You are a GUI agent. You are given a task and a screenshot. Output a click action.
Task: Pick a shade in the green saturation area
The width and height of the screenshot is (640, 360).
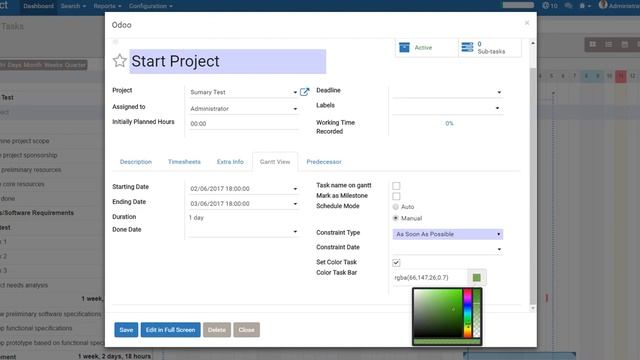click(438, 313)
